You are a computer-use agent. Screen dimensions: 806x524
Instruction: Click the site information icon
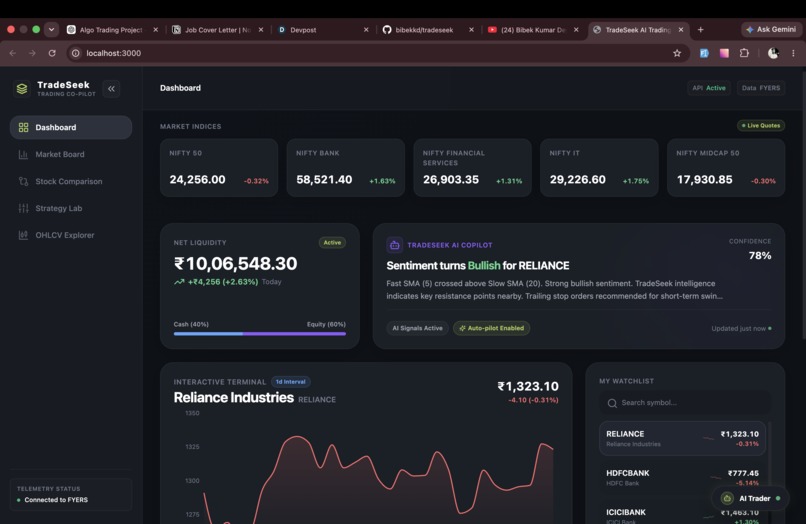point(76,53)
